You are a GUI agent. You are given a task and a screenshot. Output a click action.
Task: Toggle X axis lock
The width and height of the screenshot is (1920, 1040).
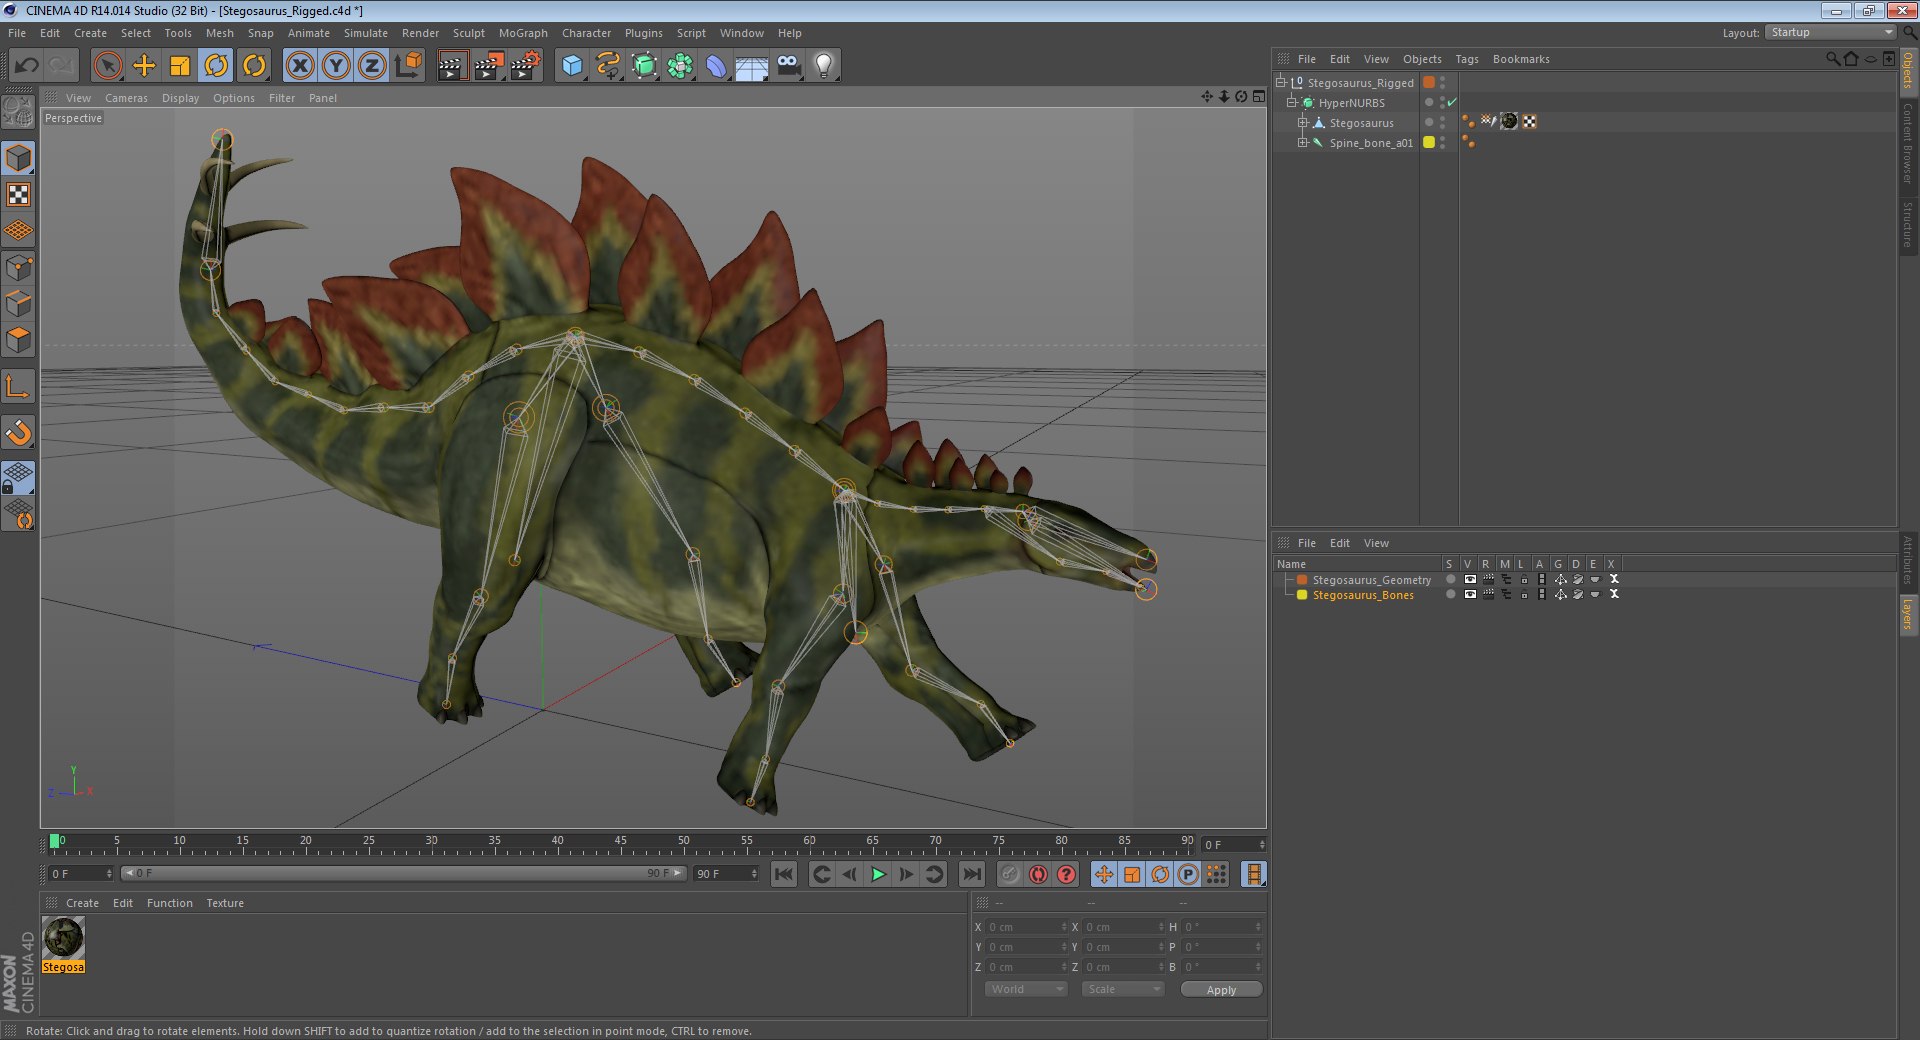tap(299, 66)
